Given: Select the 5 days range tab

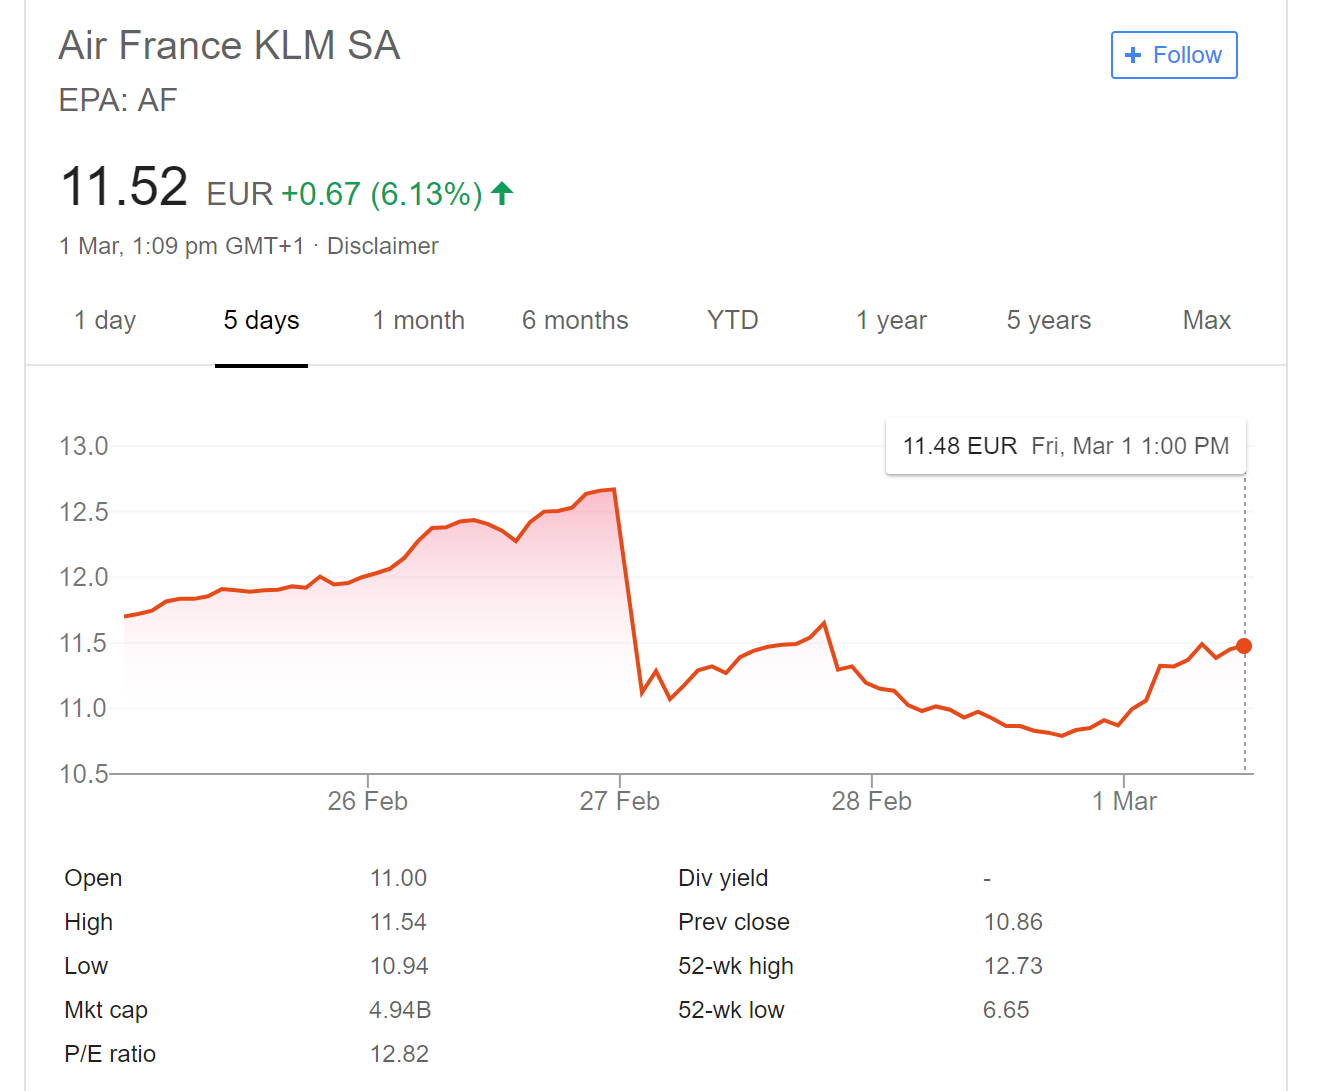Looking at the screenshot, I should (x=261, y=320).
